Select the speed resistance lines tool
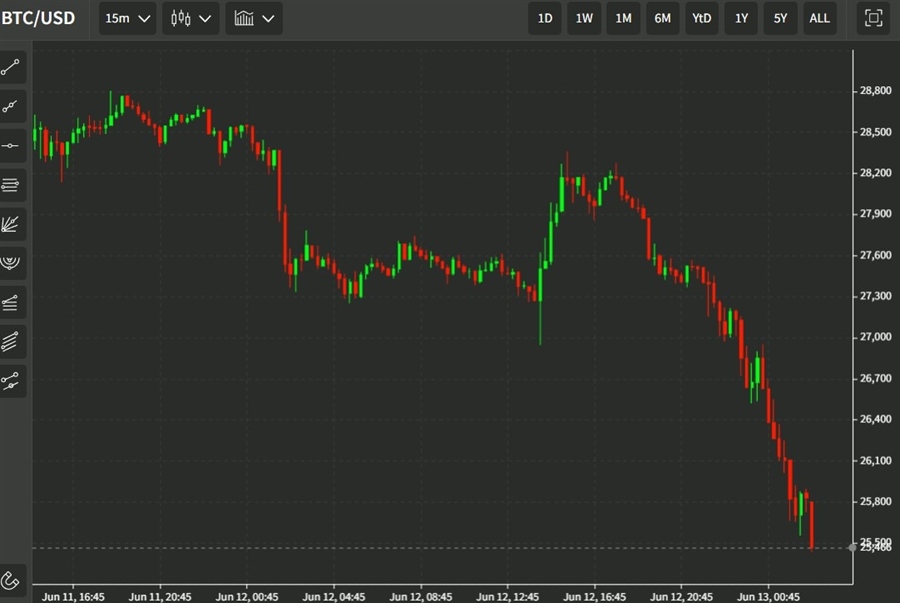900x603 pixels. pyautogui.click(x=11, y=302)
